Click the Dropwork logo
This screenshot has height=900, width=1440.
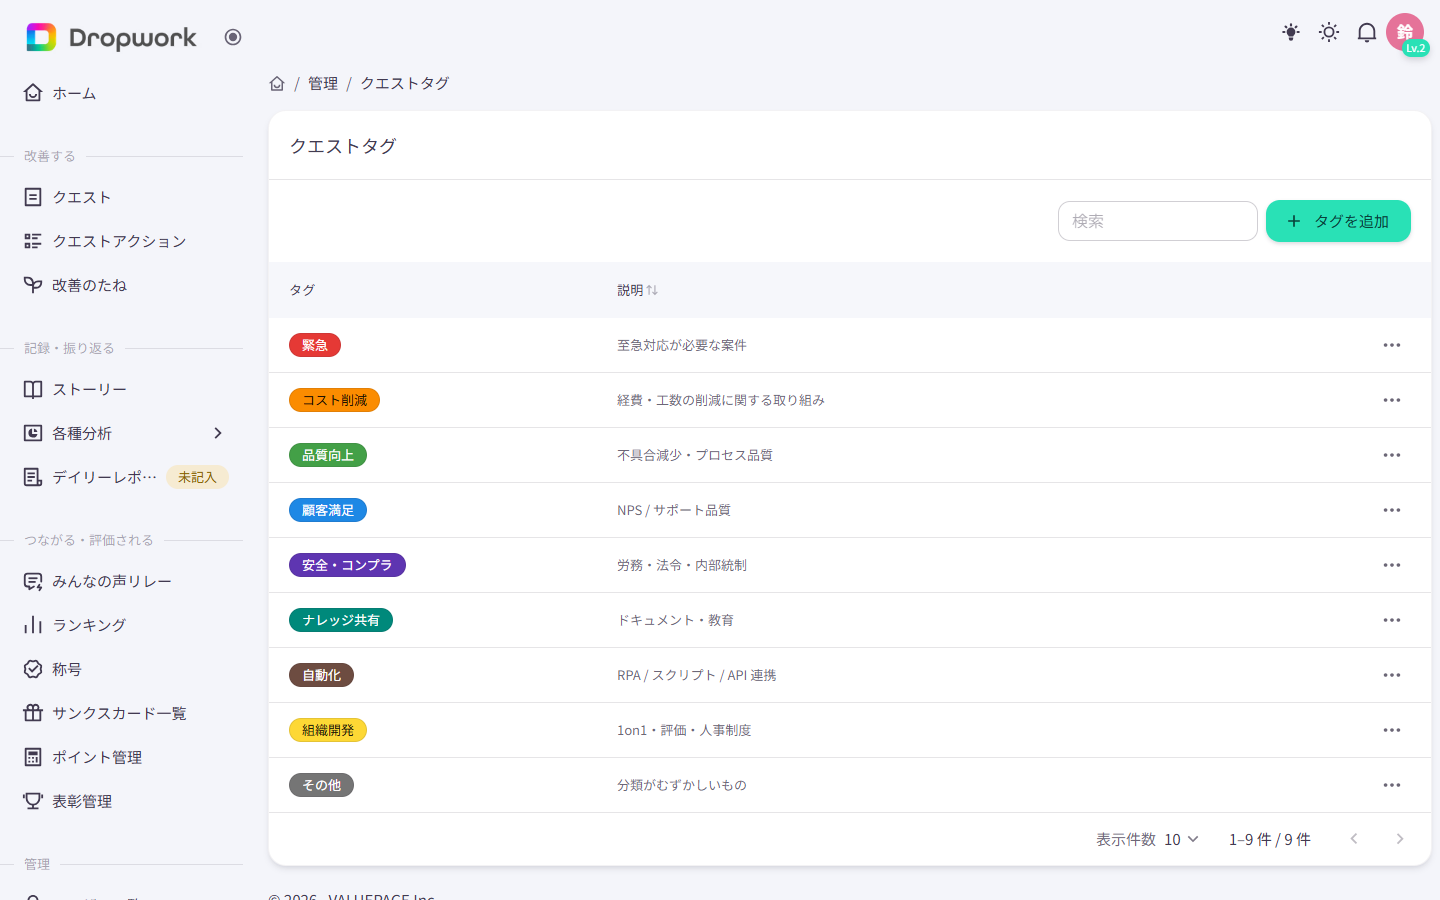pos(111,38)
